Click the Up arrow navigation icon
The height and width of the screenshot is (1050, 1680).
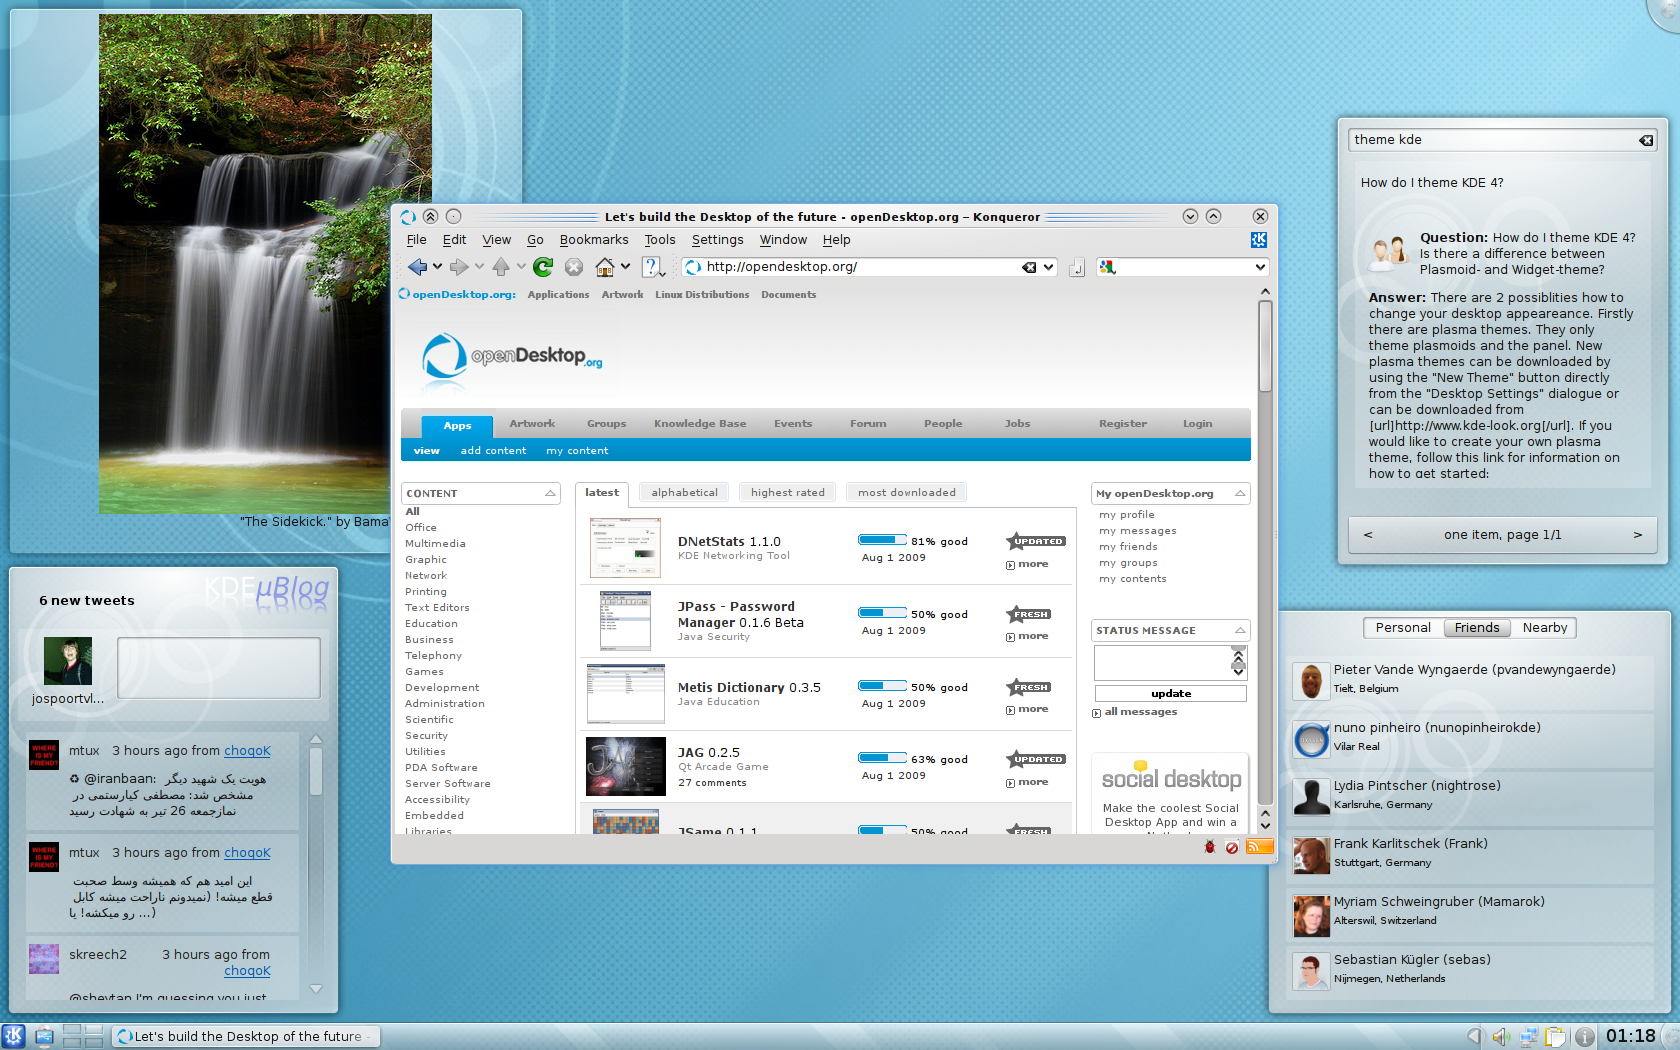pos(501,267)
